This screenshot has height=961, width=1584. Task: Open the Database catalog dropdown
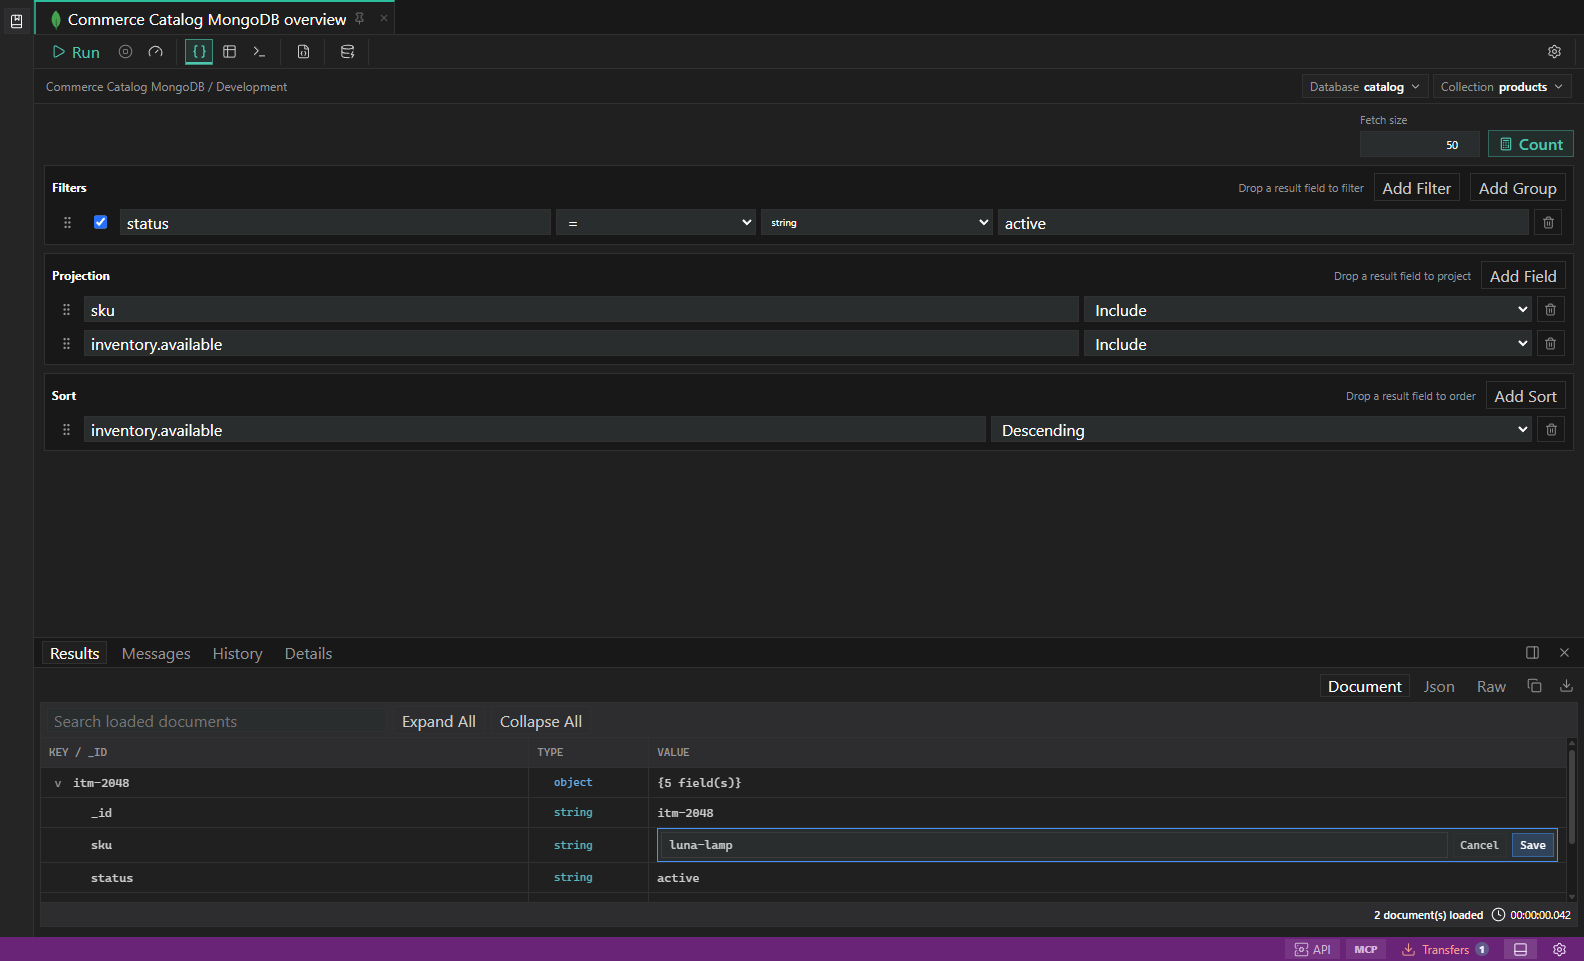(1364, 87)
